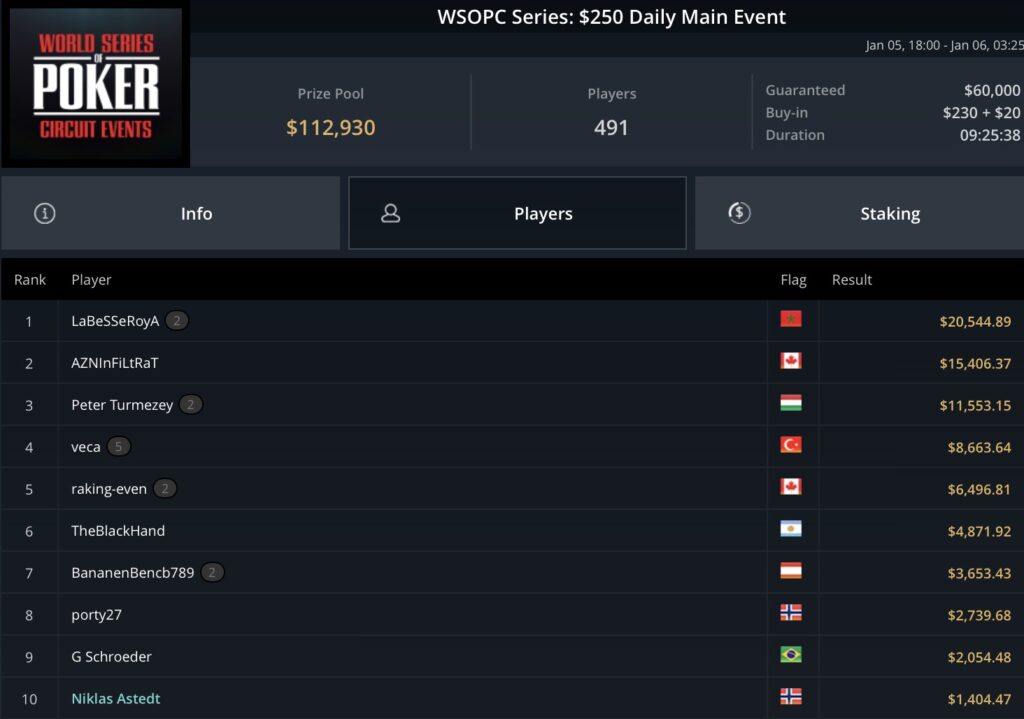1024x719 pixels.
Task: Click the info circle icon
Action: (44, 213)
